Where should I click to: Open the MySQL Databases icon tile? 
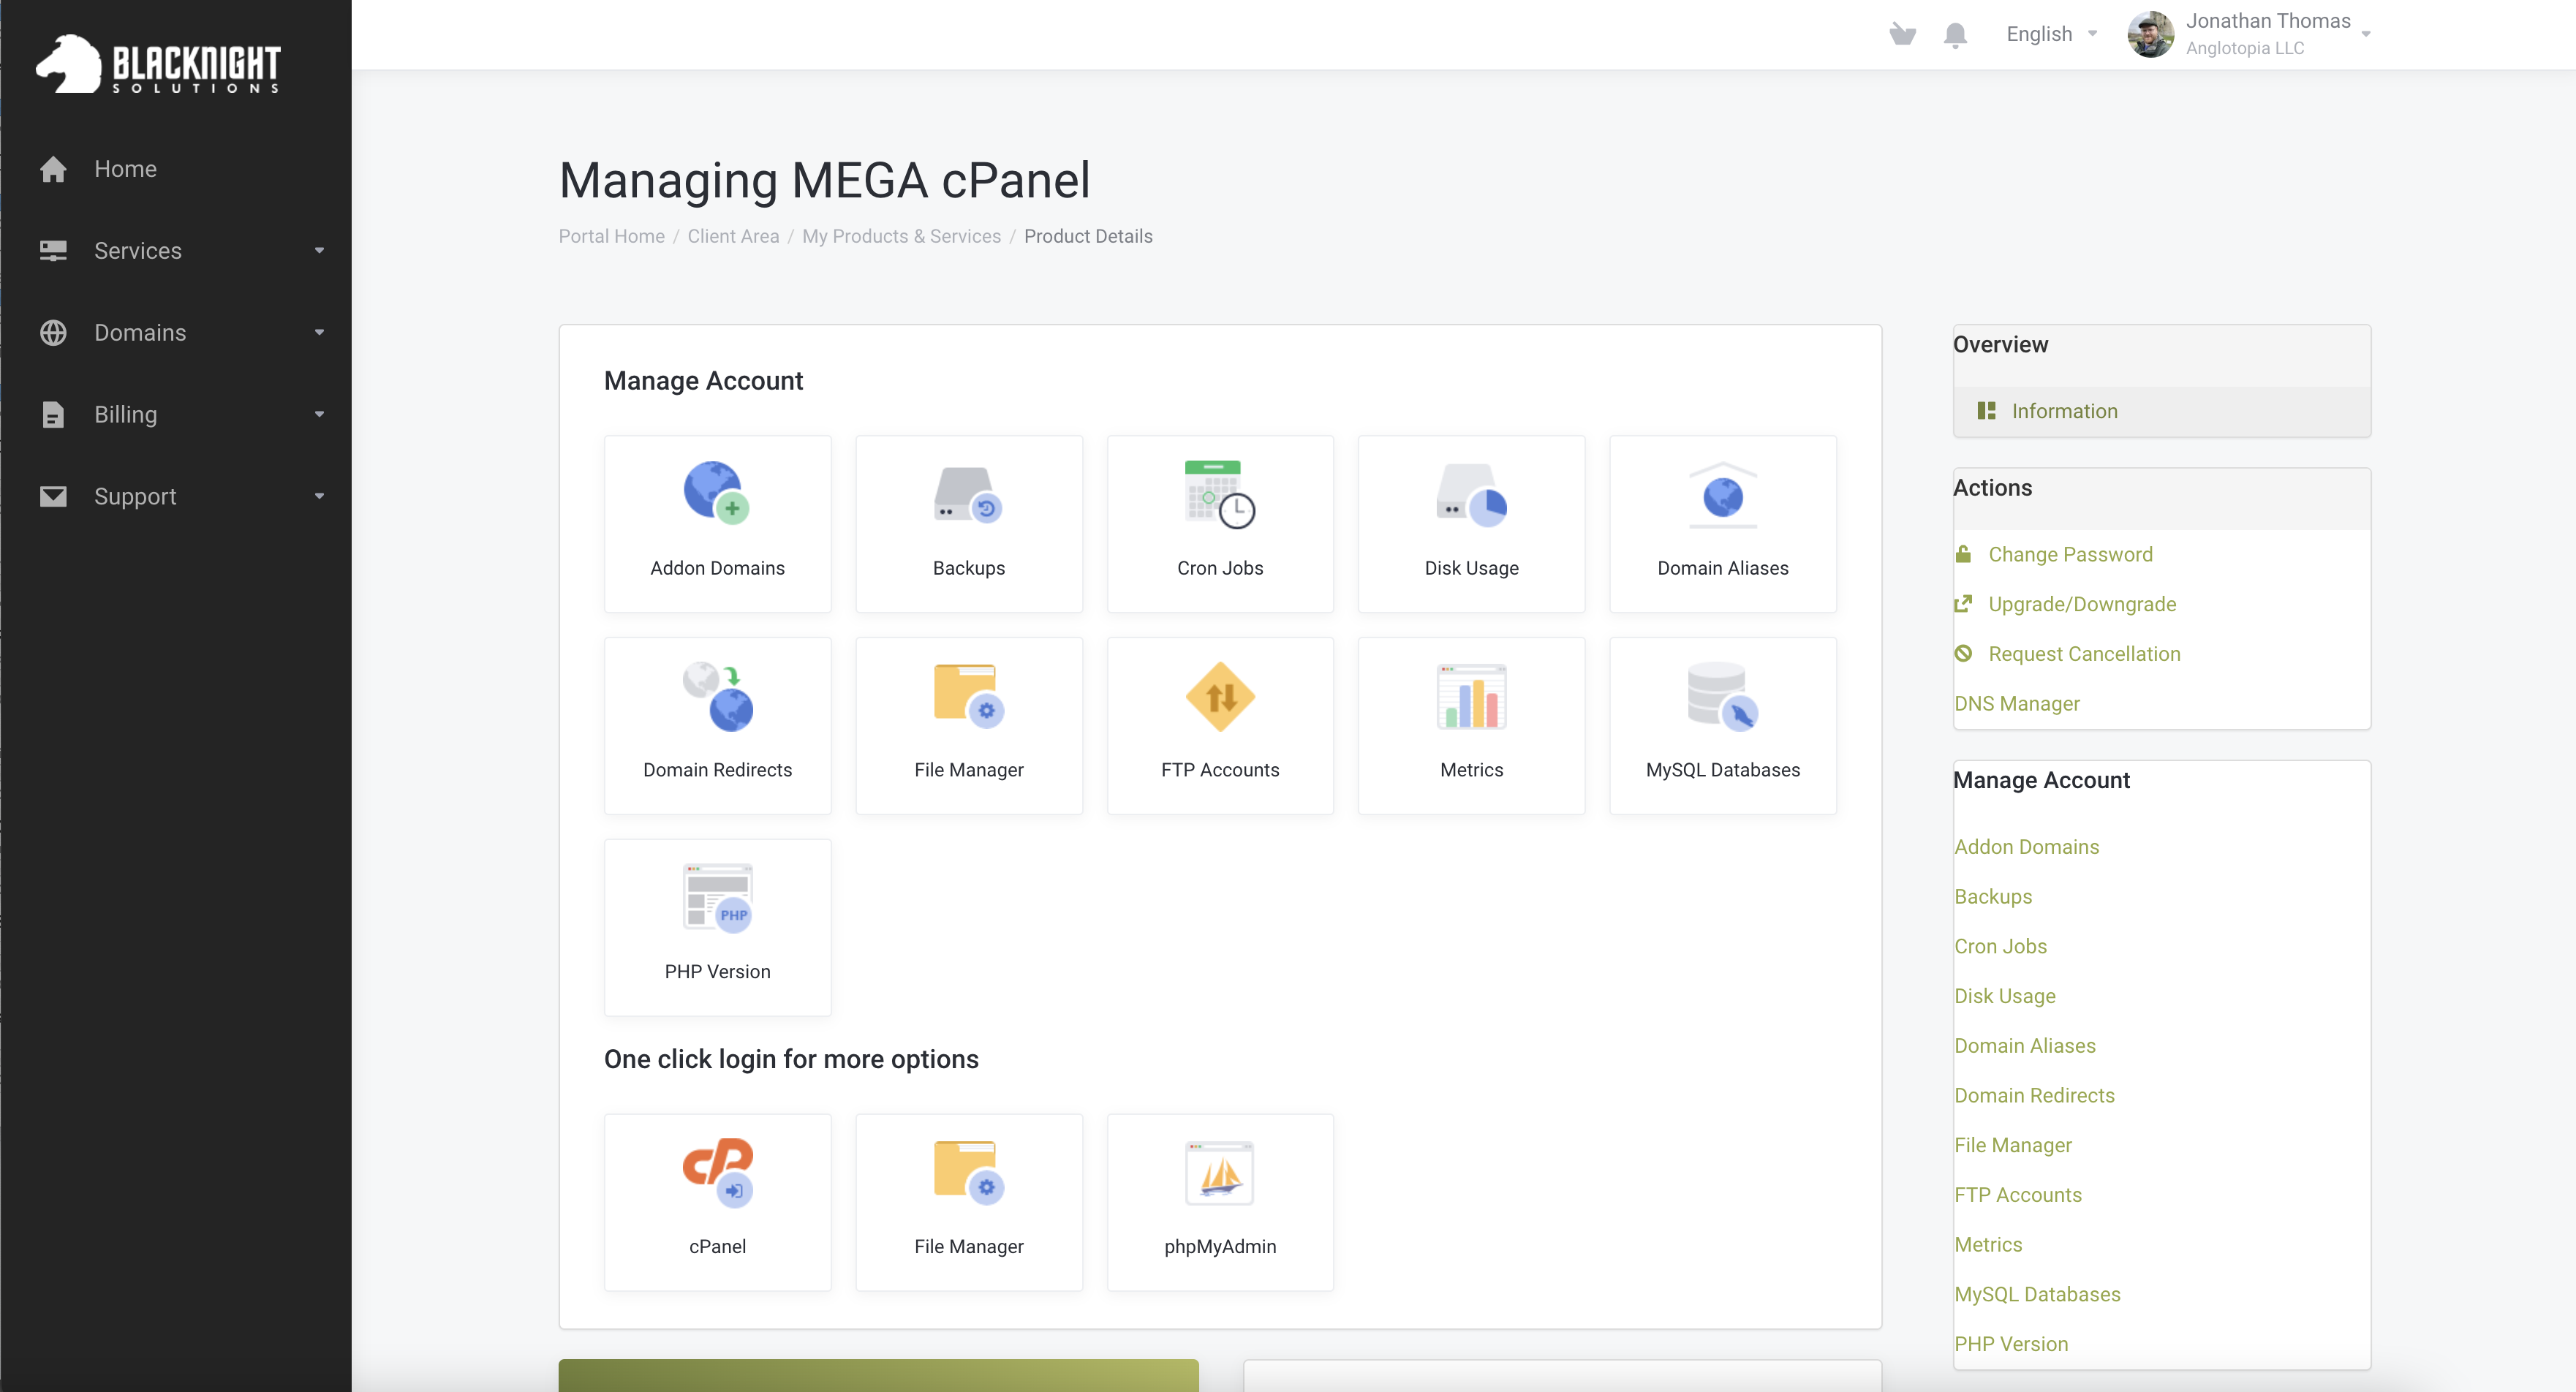click(x=1722, y=725)
